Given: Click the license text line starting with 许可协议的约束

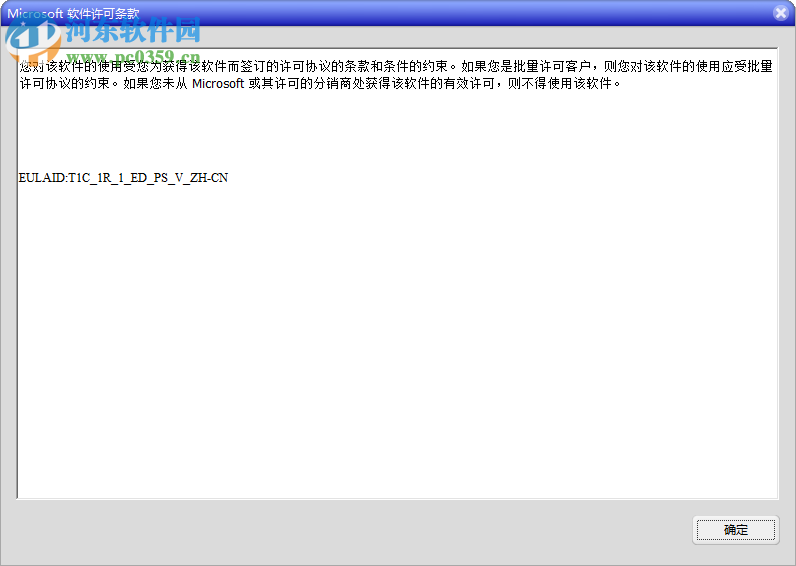Looking at the screenshot, I should pyautogui.click(x=320, y=83).
